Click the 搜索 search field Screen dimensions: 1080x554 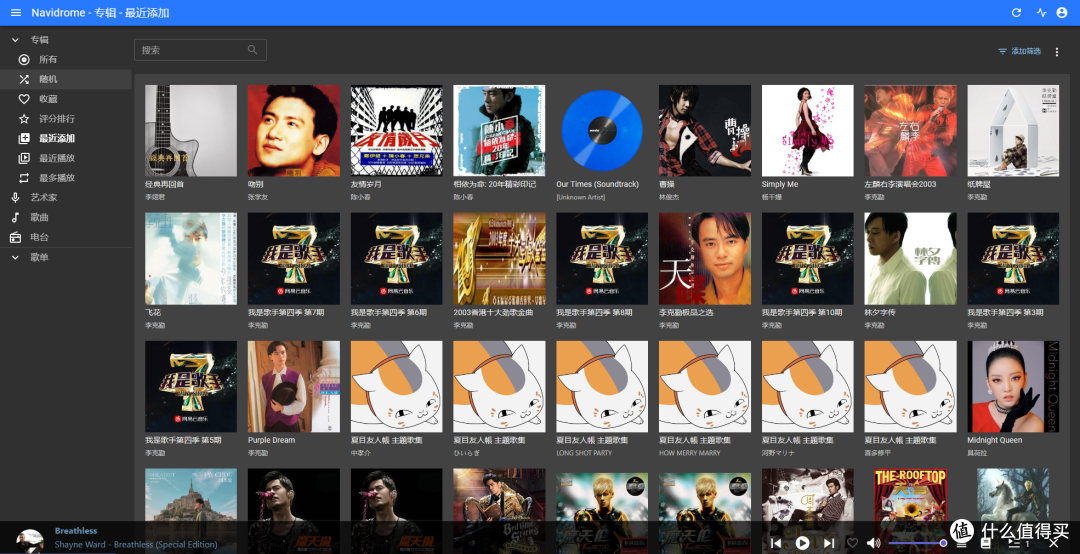coord(200,50)
